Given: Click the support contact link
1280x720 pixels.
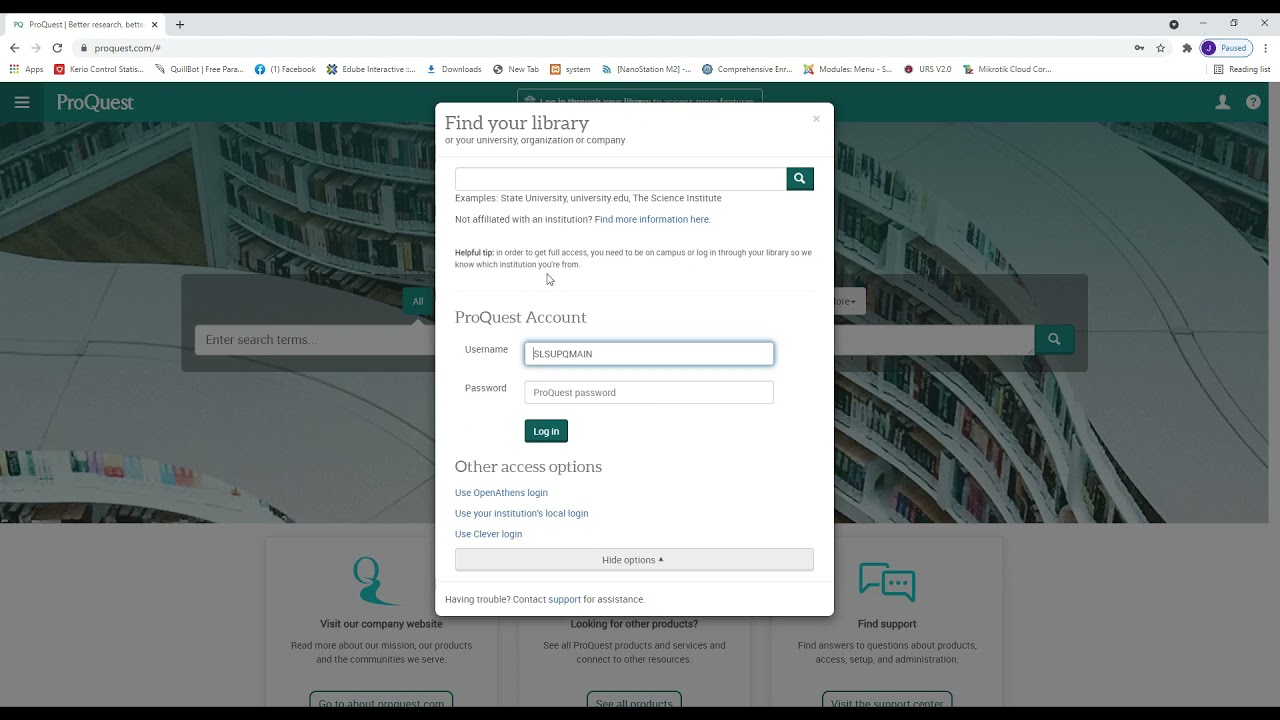Looking at the screenshot, I should (564, 600).
